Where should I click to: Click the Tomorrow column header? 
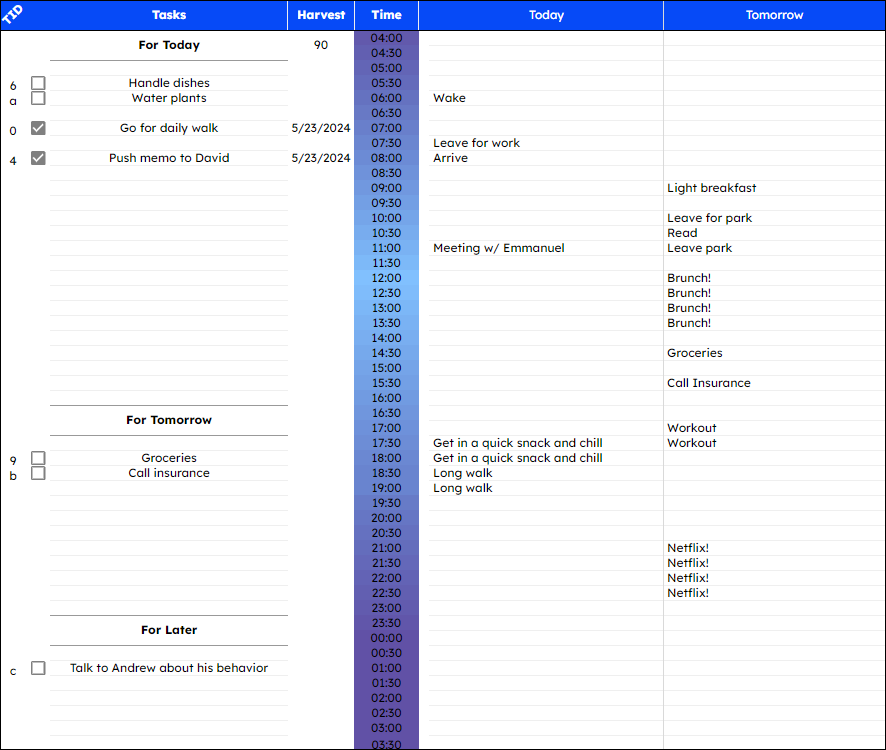point(774,15)
